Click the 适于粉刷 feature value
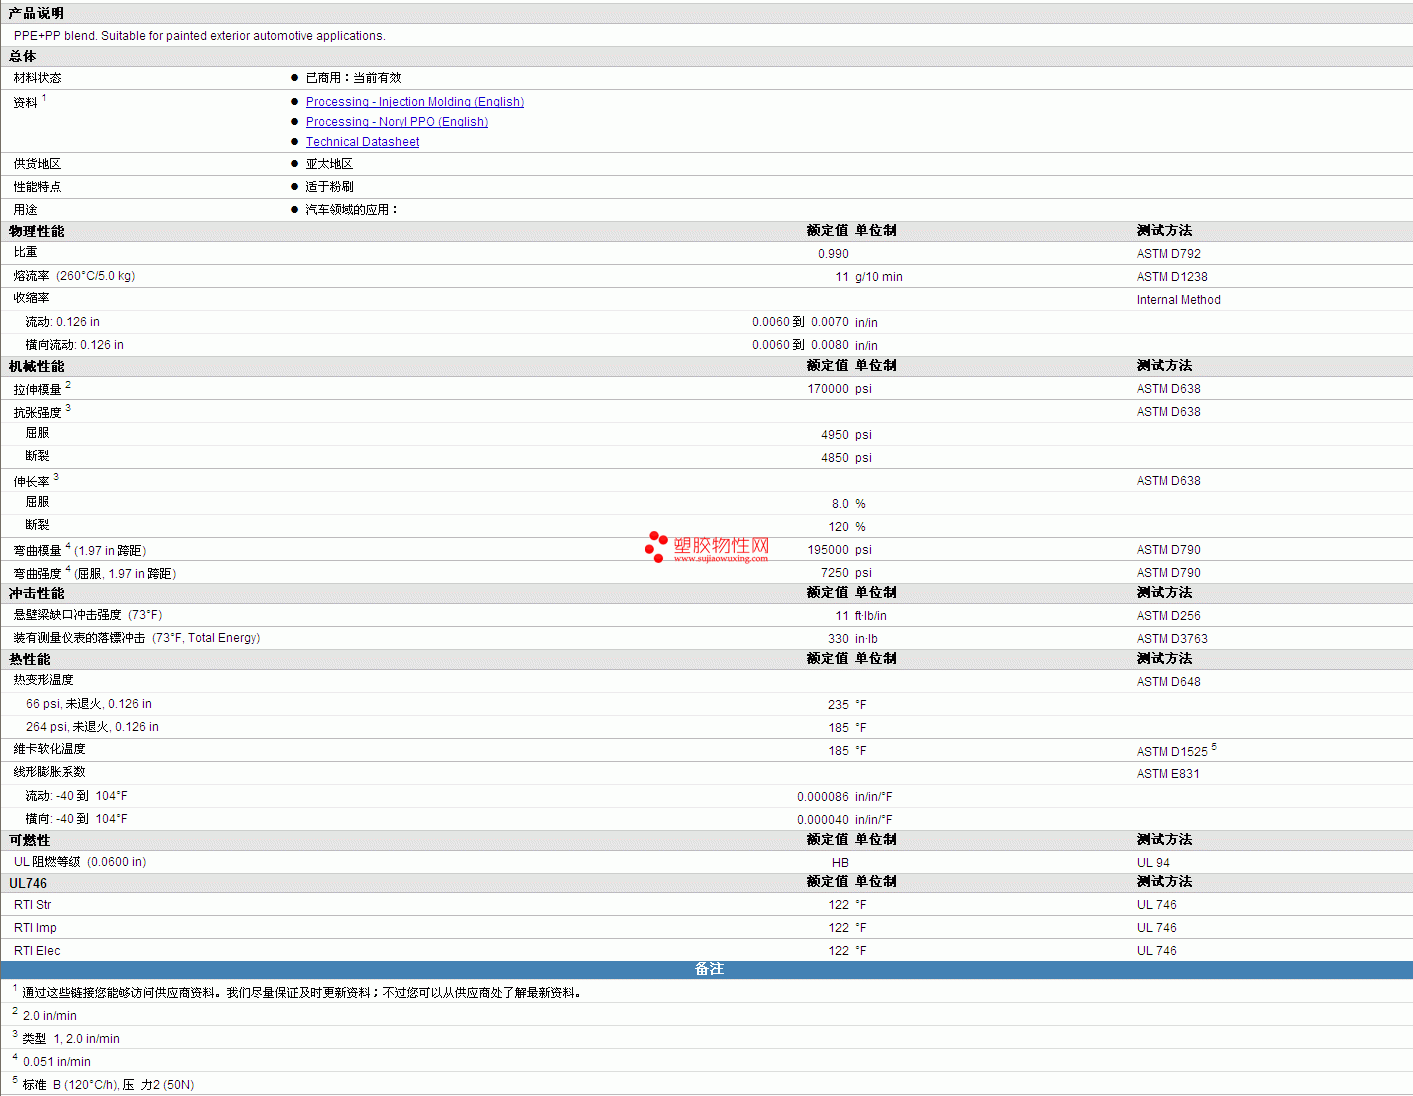Image resolution: width=1413 pixels, height=1096 pixels. [x=329, y=187]
